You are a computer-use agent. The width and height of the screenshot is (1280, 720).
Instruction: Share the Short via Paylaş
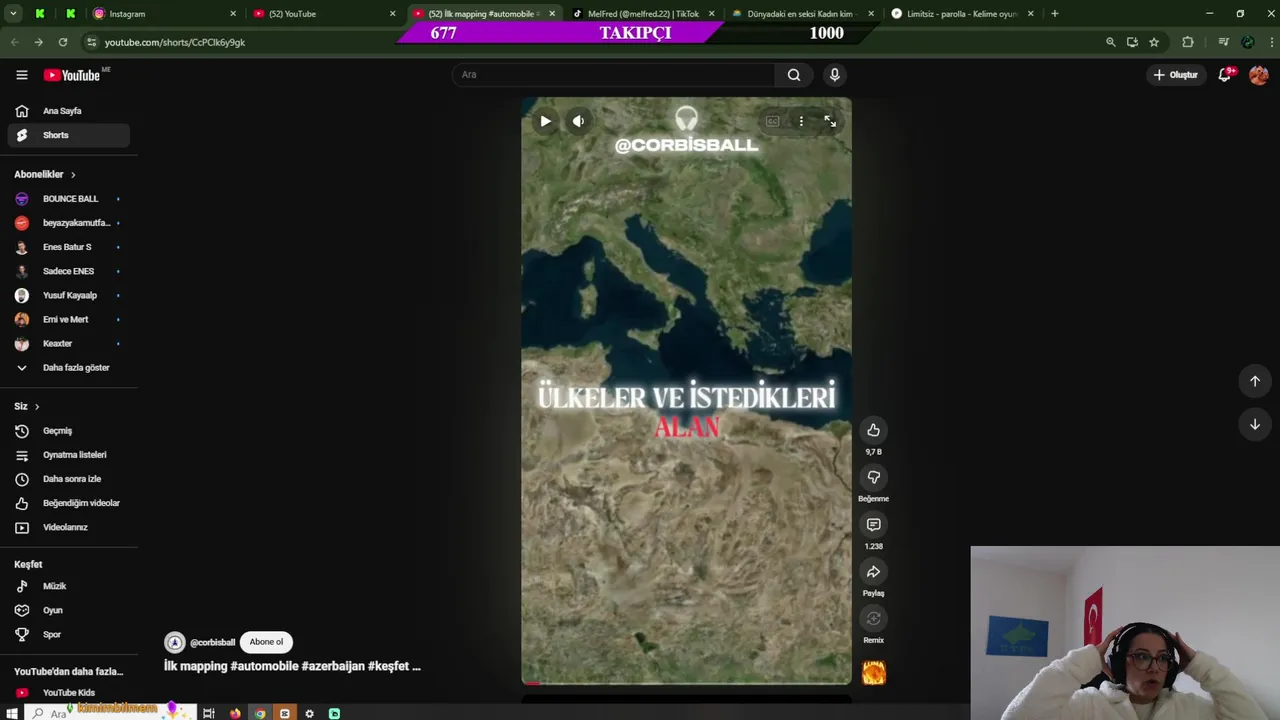(873, 572)
